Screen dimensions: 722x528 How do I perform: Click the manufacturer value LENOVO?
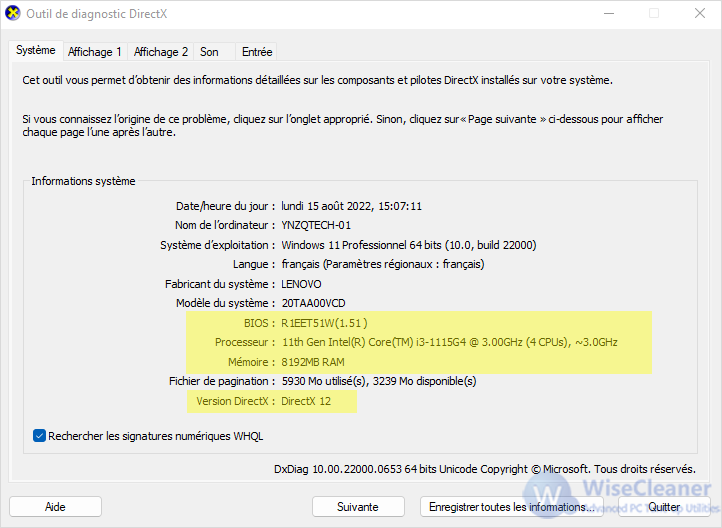pyautogui.click(x=301, y=284)
